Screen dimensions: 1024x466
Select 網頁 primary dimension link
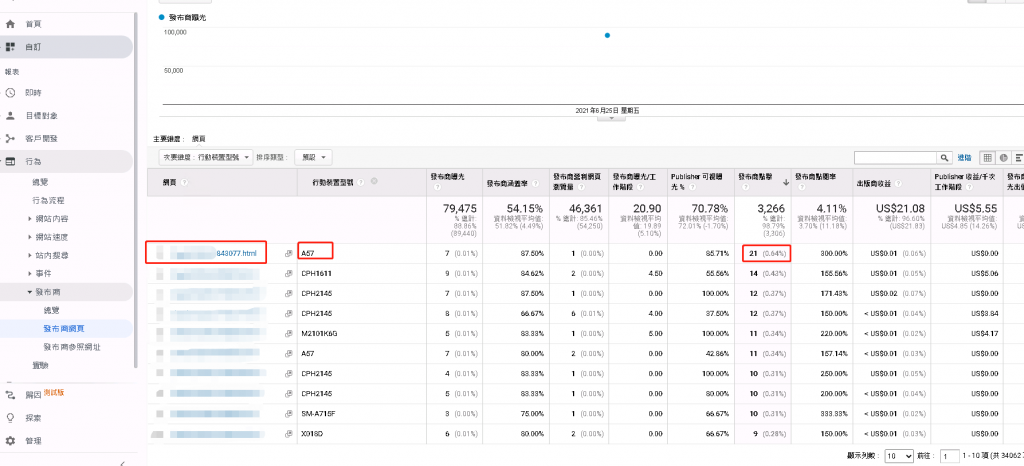199,139
